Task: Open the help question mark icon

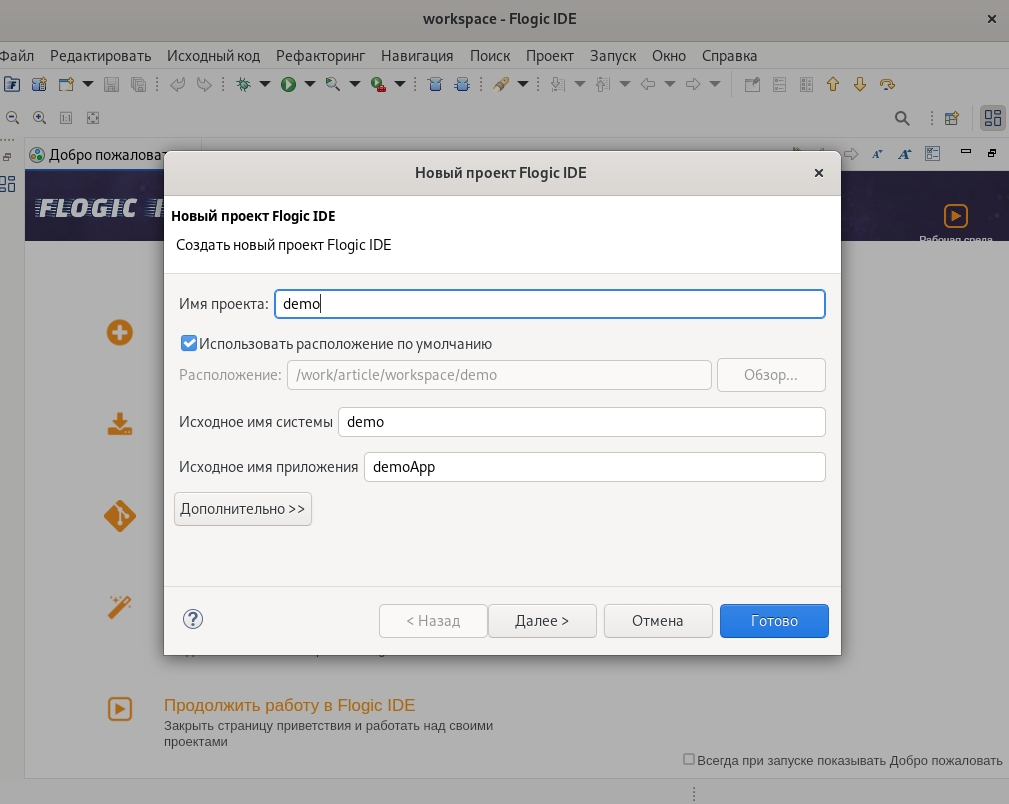Action: coord(193,619)
